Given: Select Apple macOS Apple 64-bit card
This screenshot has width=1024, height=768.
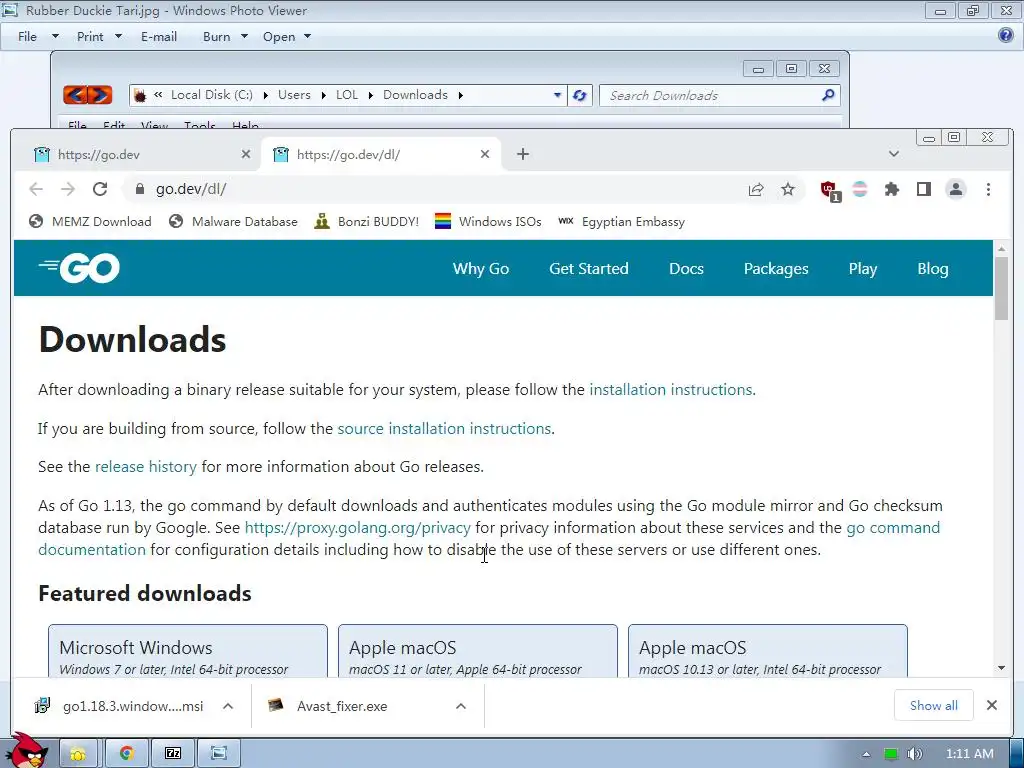Looking at the screenshot, I should point(478,651).
